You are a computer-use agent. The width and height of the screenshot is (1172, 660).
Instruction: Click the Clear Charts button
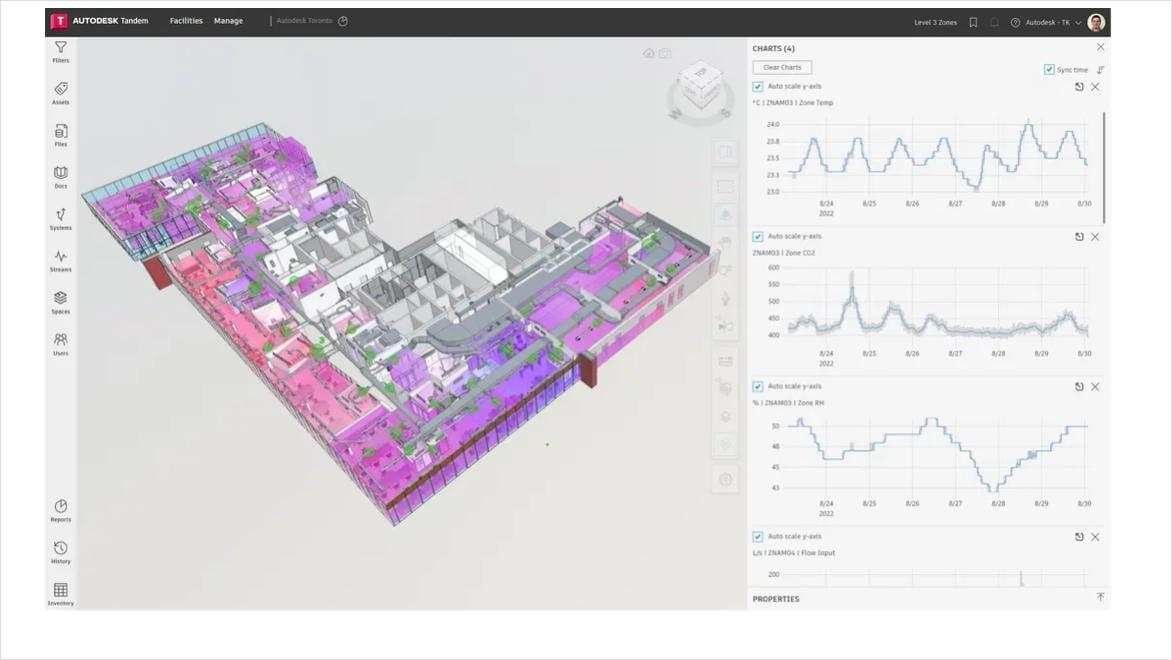[x=782, y=67]
